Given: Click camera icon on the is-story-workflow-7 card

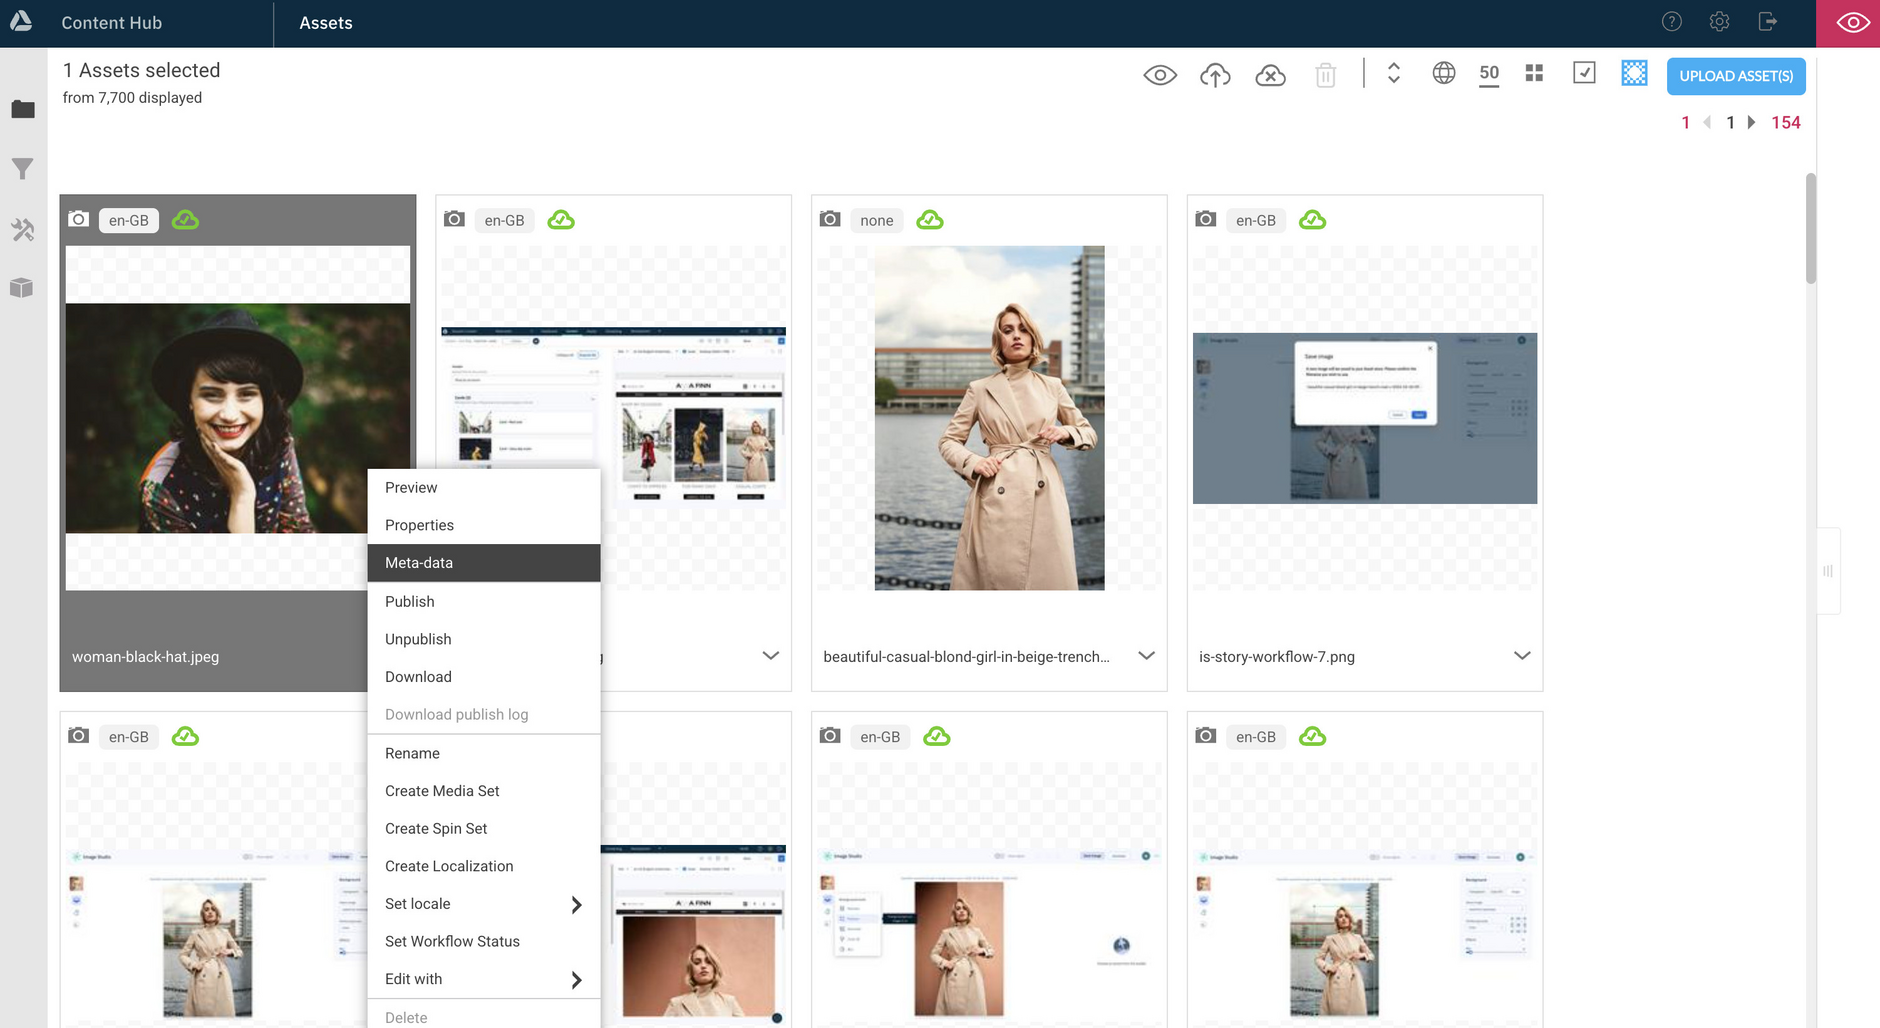Looking at the screenshot, I should click(x=1206, y=219).
